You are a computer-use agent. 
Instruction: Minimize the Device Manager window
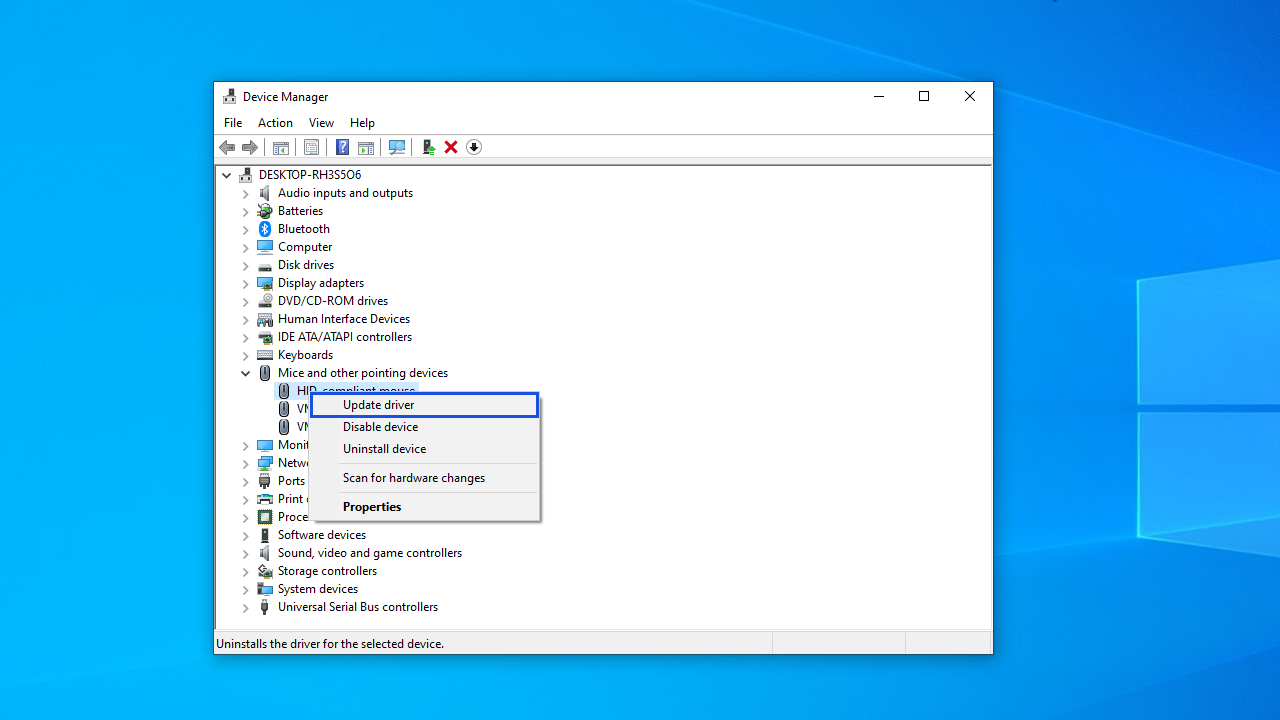click(878, 97)
